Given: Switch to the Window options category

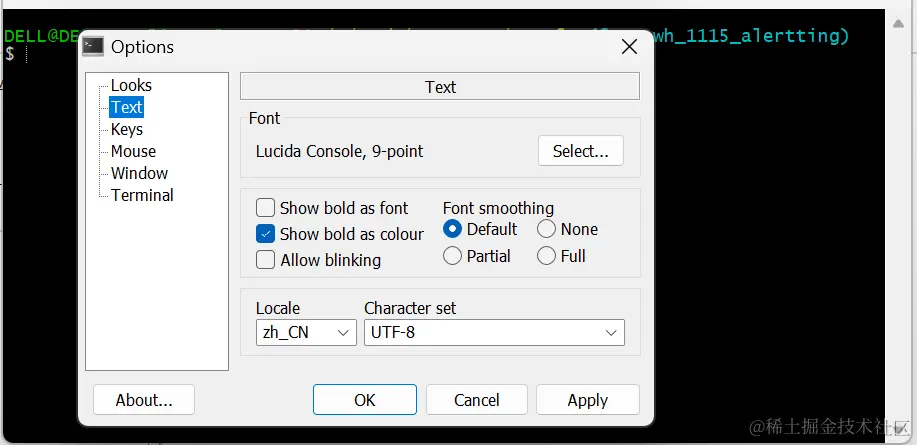Looking at the screenshot, I should coord(139,173).
